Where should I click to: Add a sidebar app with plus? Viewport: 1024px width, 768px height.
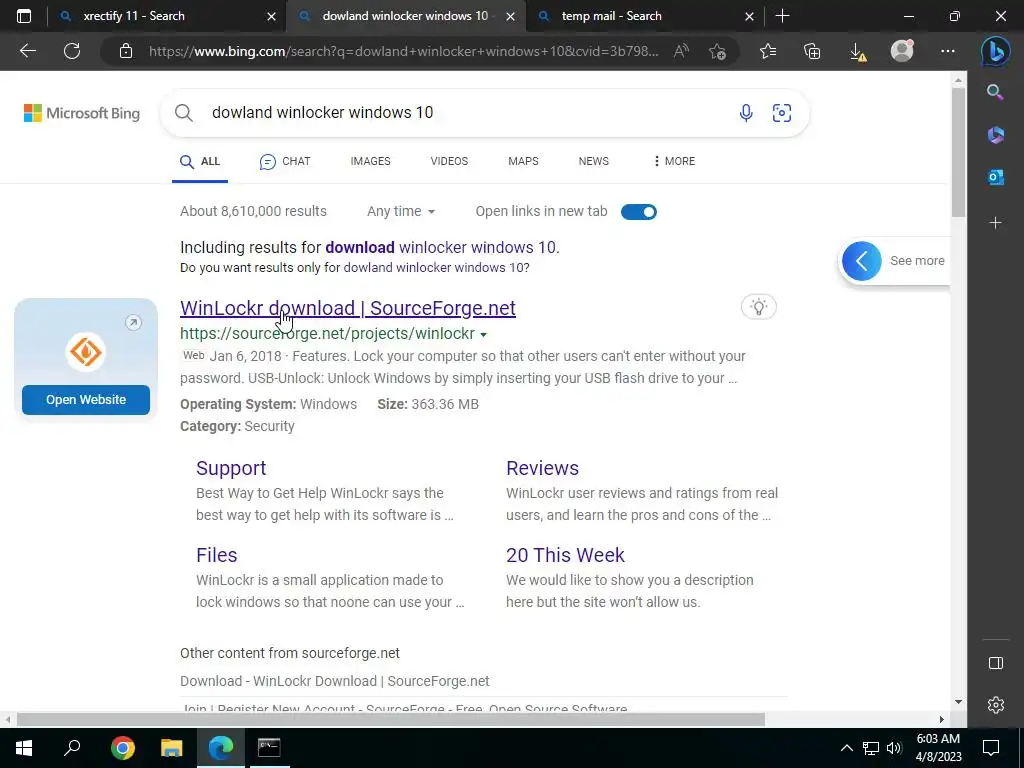(x=995, y=223)
